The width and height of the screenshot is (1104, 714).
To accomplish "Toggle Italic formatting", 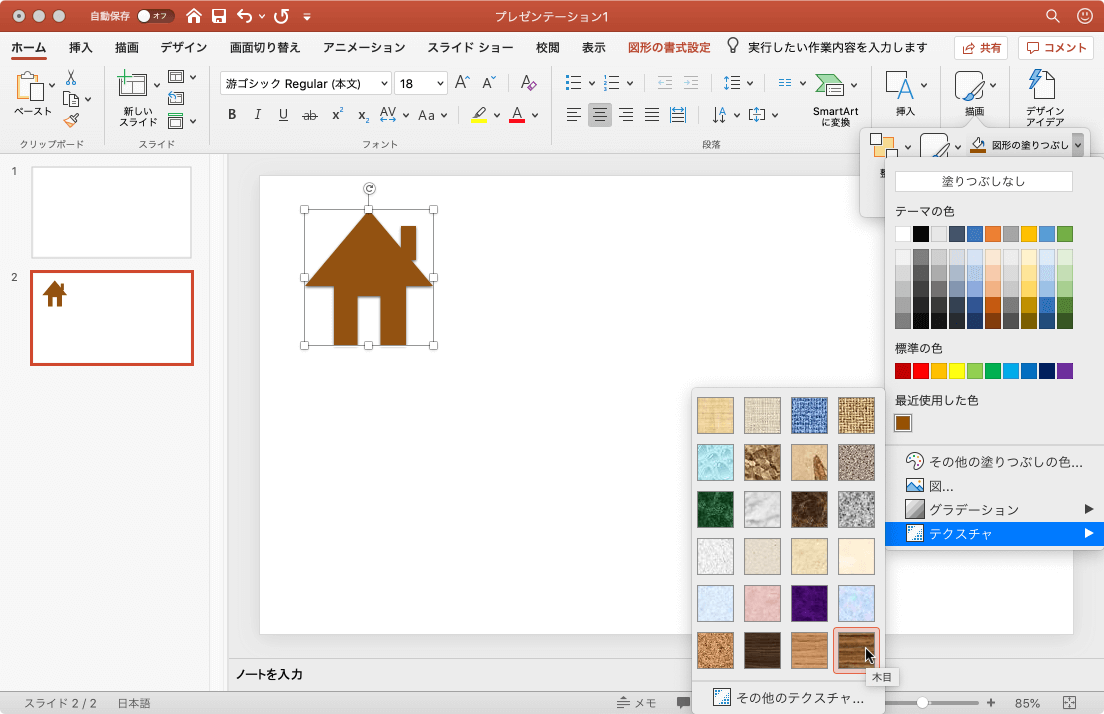I will 258,115.
